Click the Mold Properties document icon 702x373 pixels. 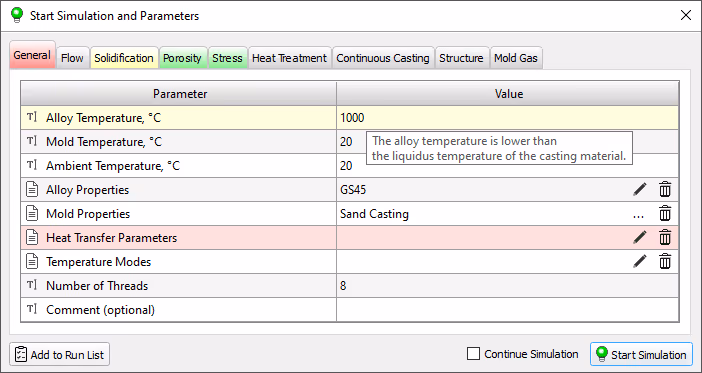tap(32, 214)
